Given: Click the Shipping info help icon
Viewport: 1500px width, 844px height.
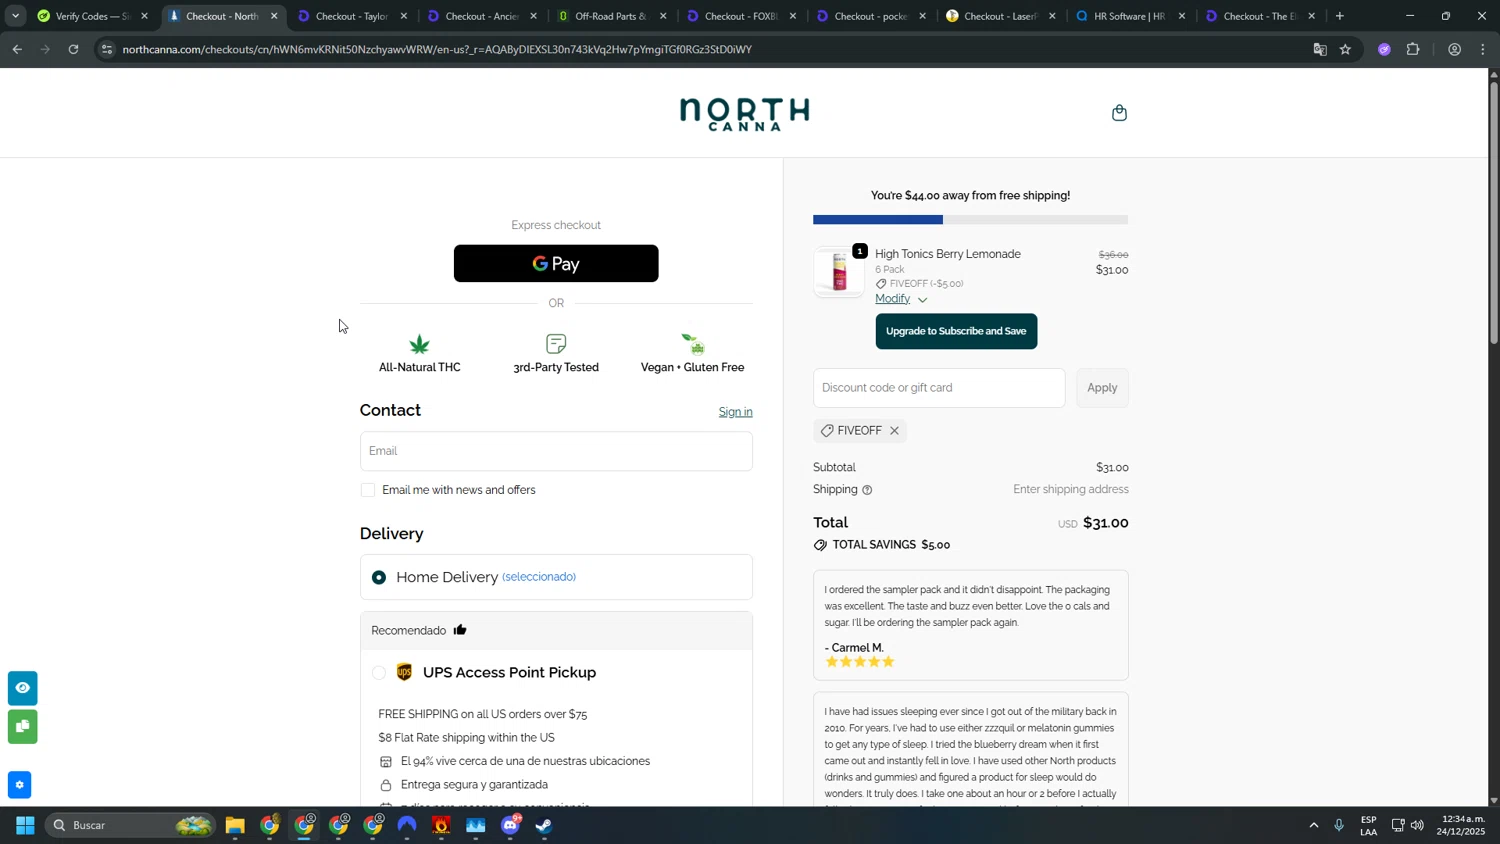Looking at the screenshot, I should pyautogui.click(x=867, y=490).
